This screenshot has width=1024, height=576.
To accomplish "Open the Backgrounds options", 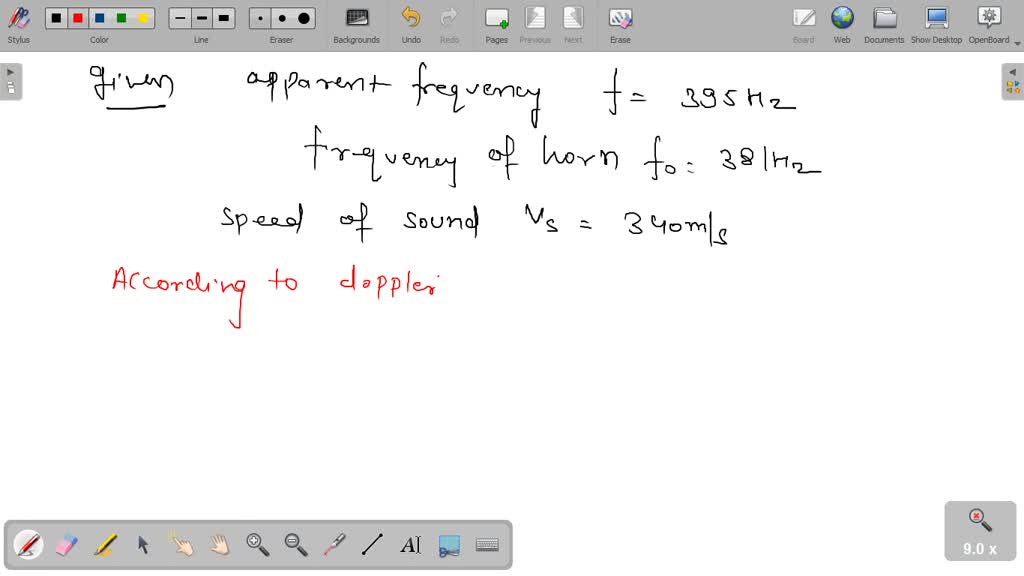I will click(x=357, y=25).
